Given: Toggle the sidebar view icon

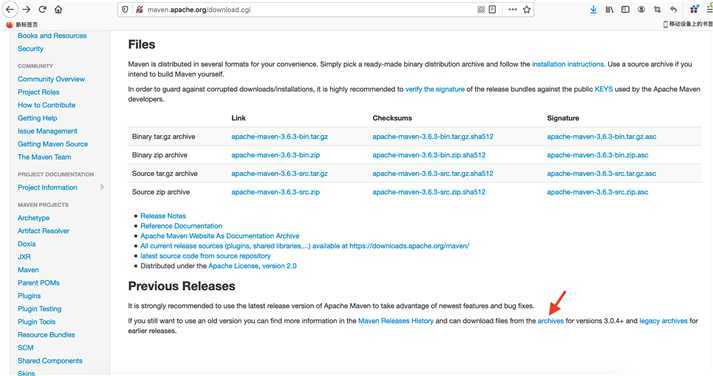Looking at the screenshot, I should click(625, 10).
